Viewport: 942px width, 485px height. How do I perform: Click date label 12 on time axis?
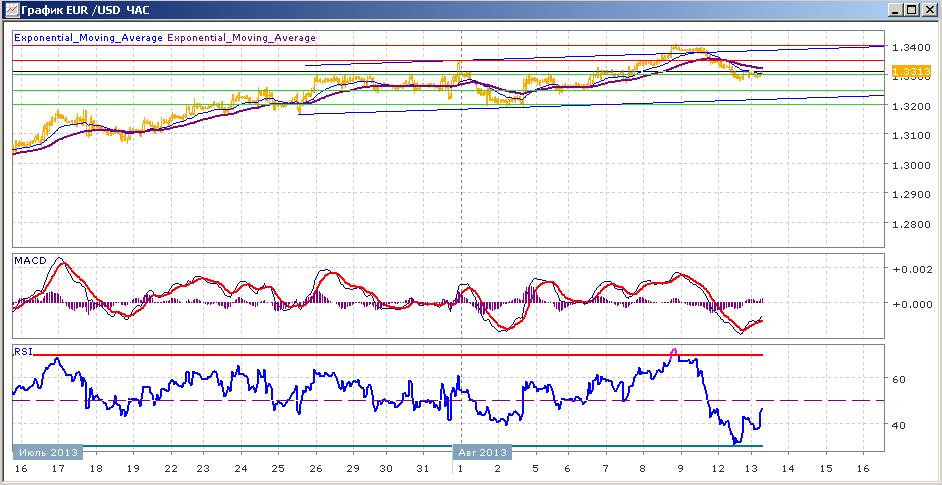coord(717,468)
